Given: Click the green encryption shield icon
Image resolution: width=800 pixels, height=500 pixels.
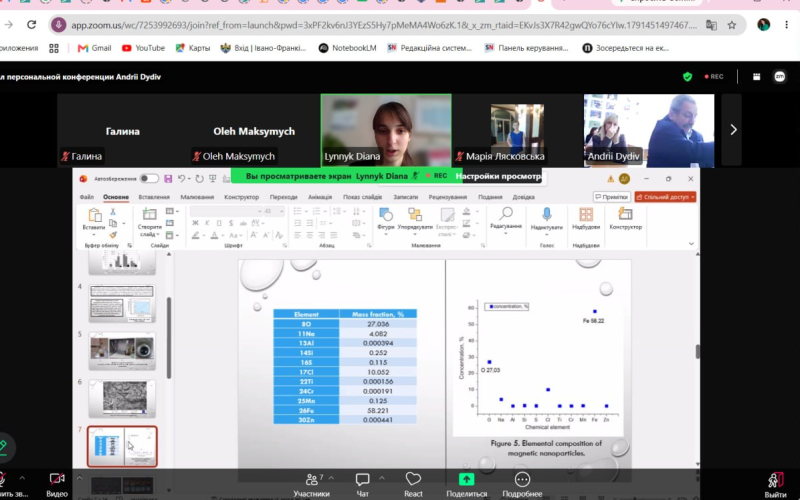Looking at the screenshot, I should [687, 77].
